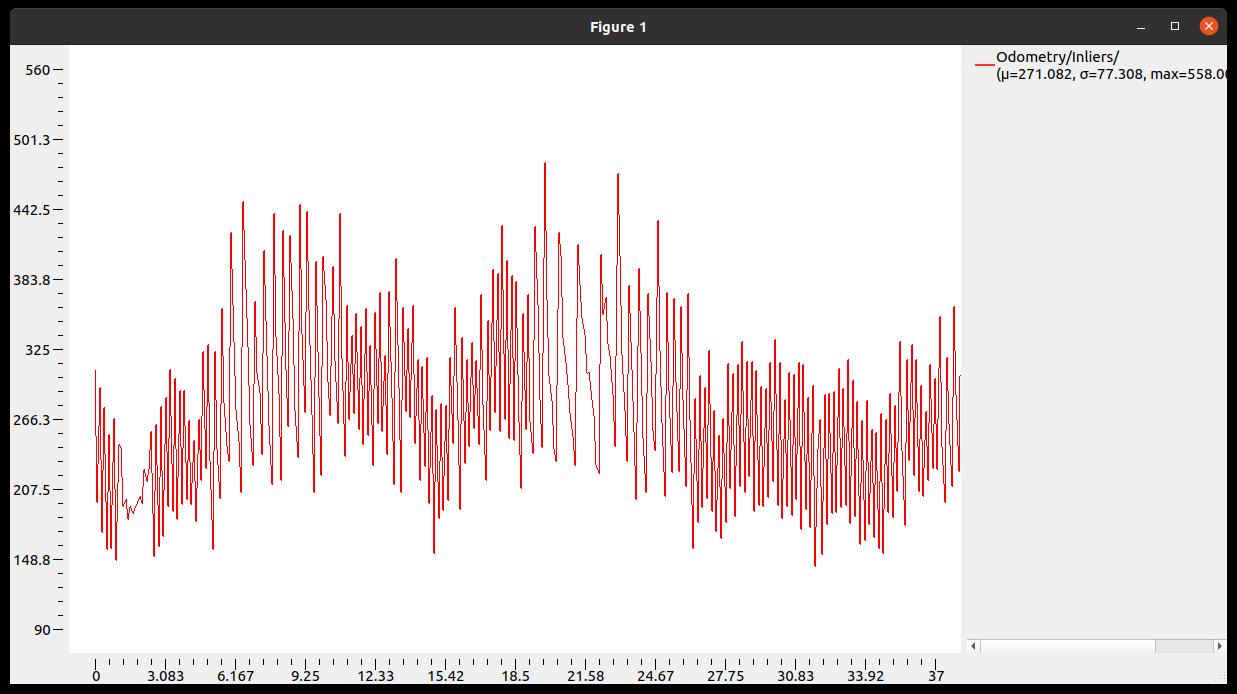Screen dimensions: 1237x694
Task: Click the 9.25 x-axis tick label
Action: pos(305,676)
